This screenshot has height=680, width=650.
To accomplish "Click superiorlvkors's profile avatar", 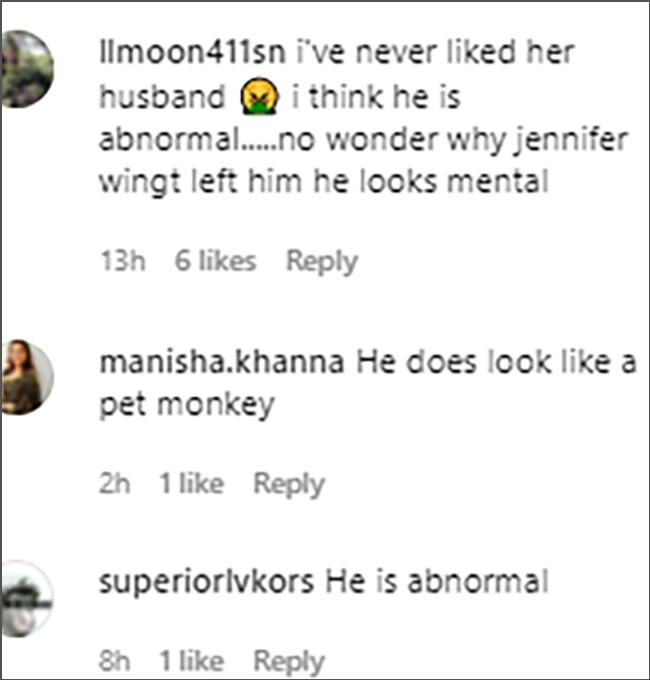I will [26, 596].
